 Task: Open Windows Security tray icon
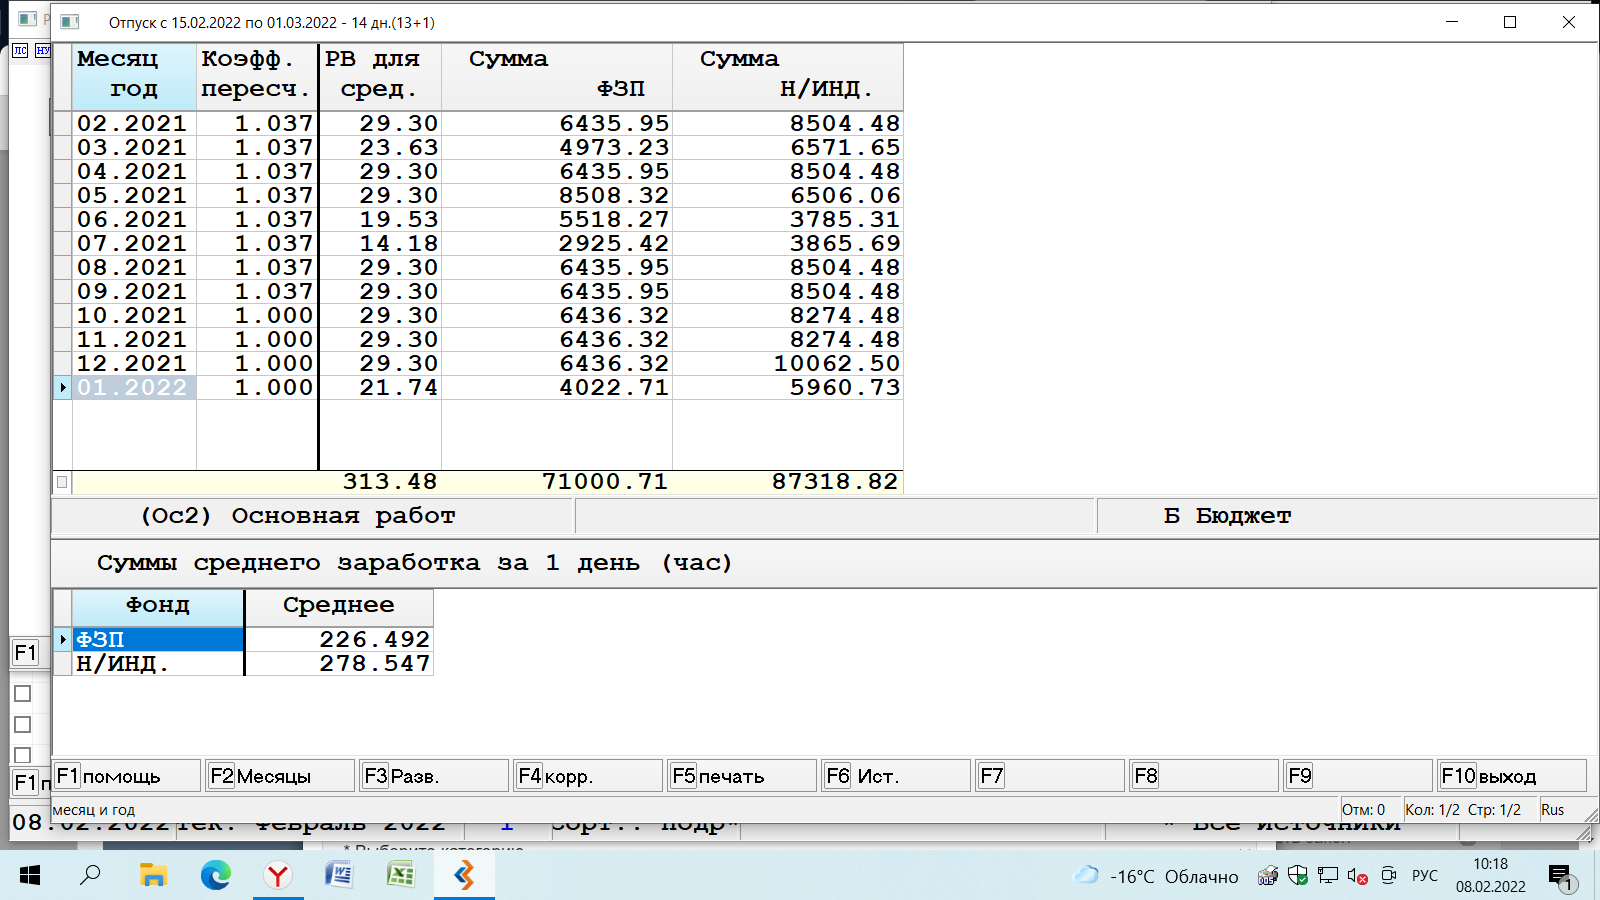click(x=1298, y=876)
